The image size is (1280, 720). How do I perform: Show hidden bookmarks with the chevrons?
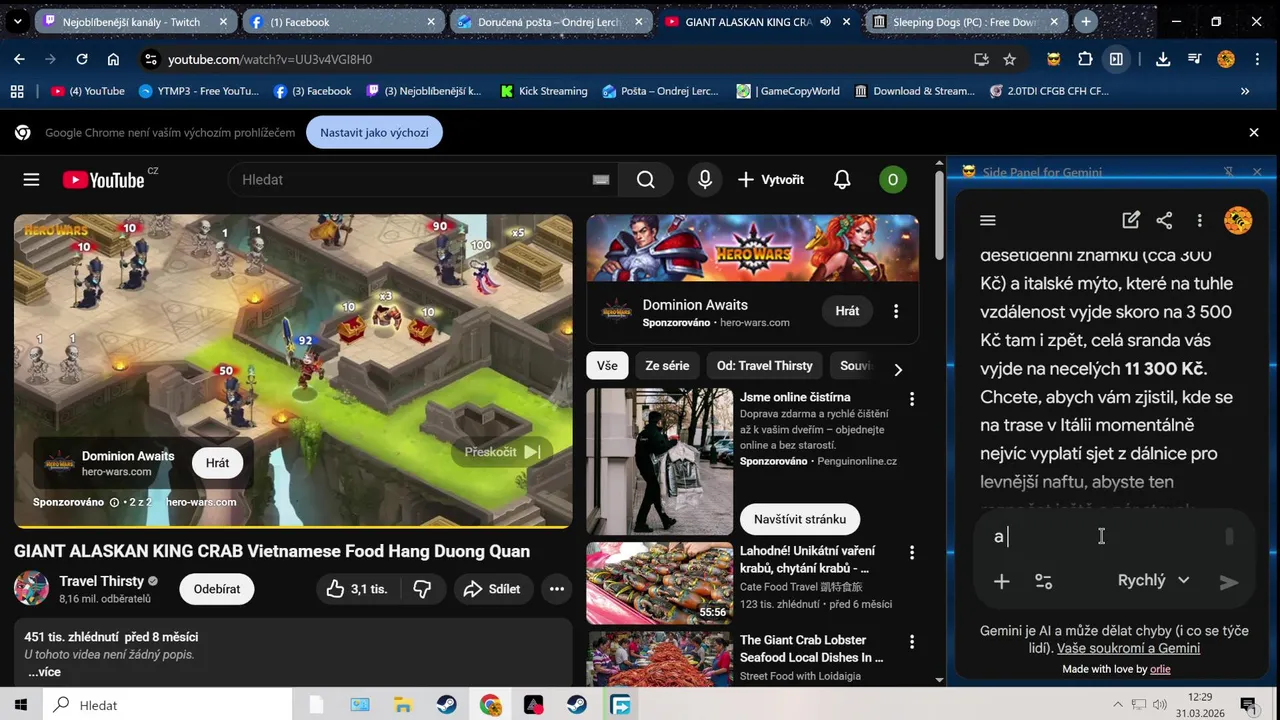click(1245, 91)
